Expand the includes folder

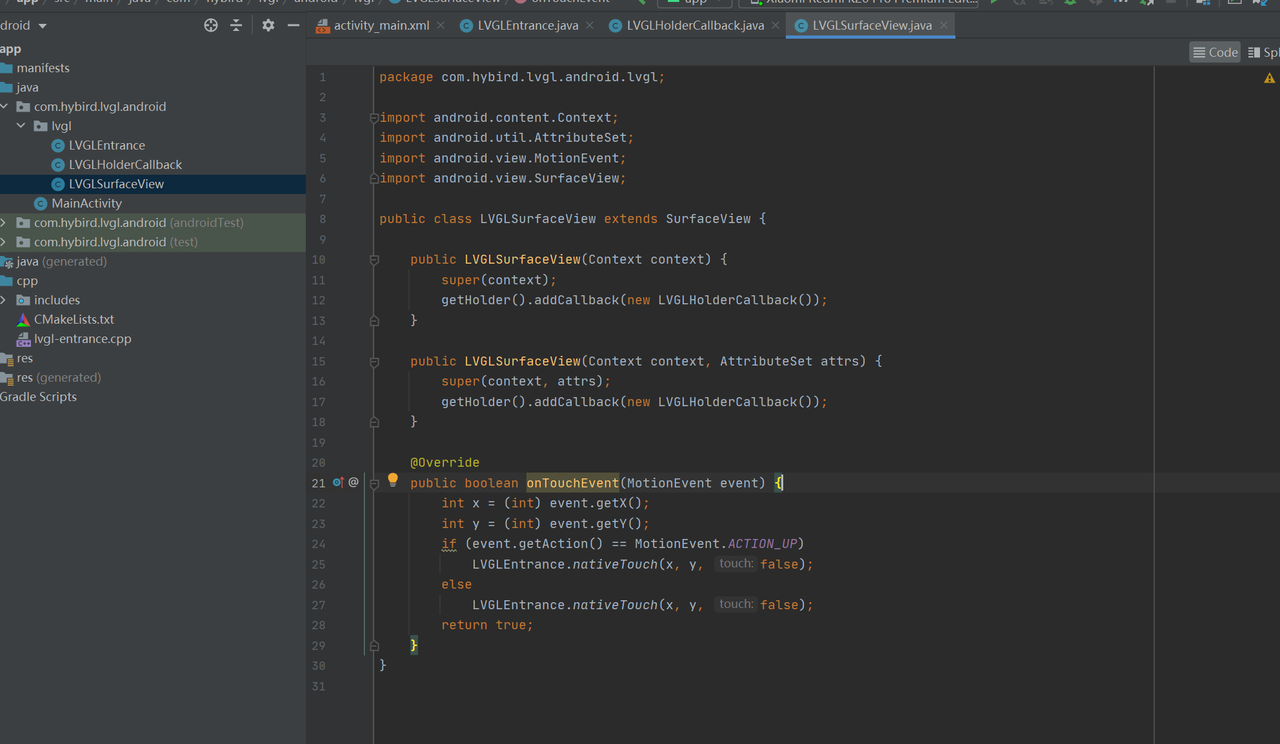click(x=5, y=300)
